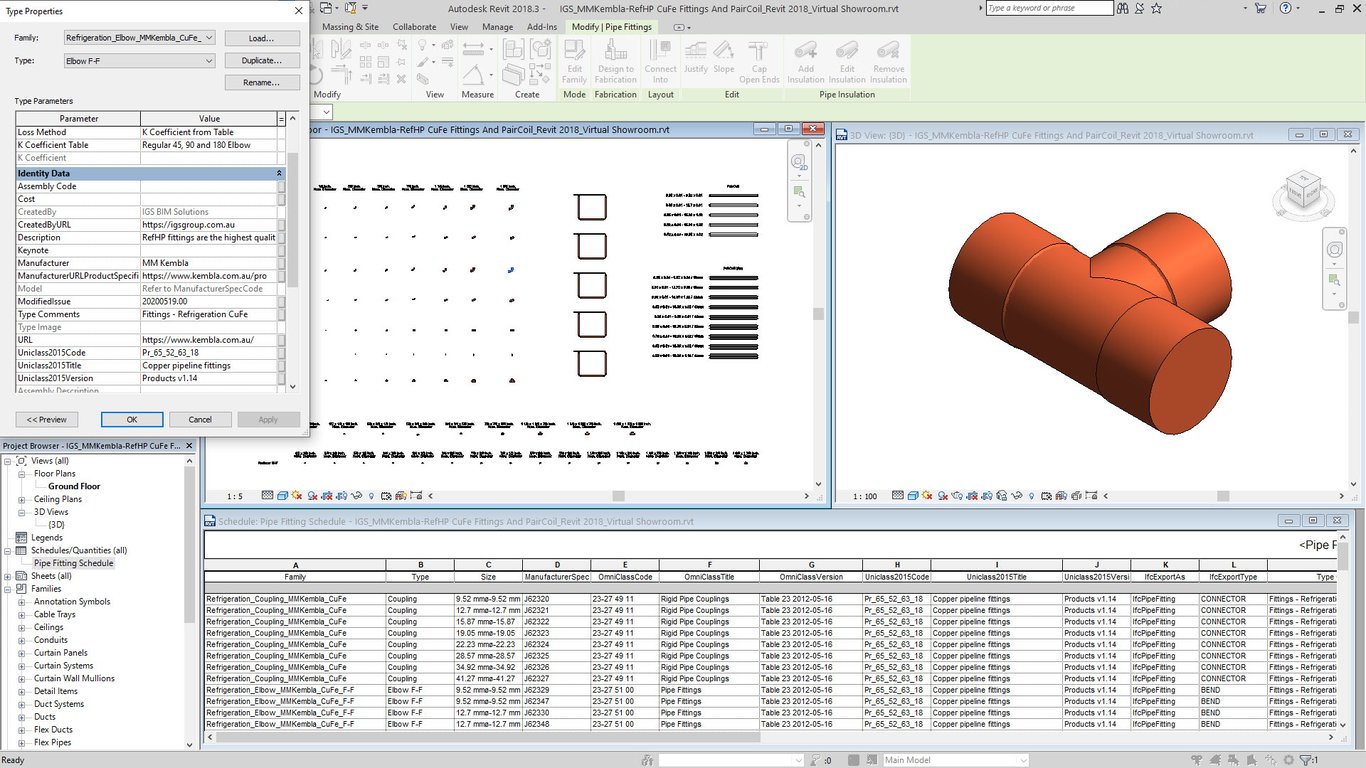1366x768 pixels.
Task: Click the Description parameter value field
Action: (x=208, y=238)
